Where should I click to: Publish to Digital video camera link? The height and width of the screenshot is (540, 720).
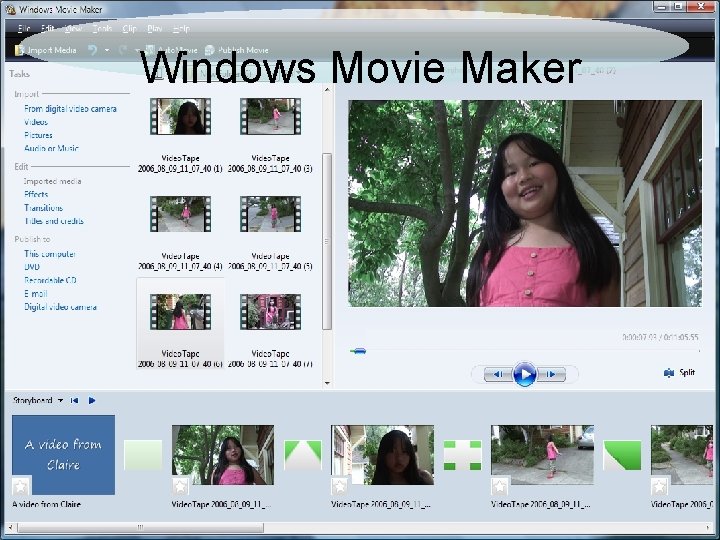click(60, 307)
